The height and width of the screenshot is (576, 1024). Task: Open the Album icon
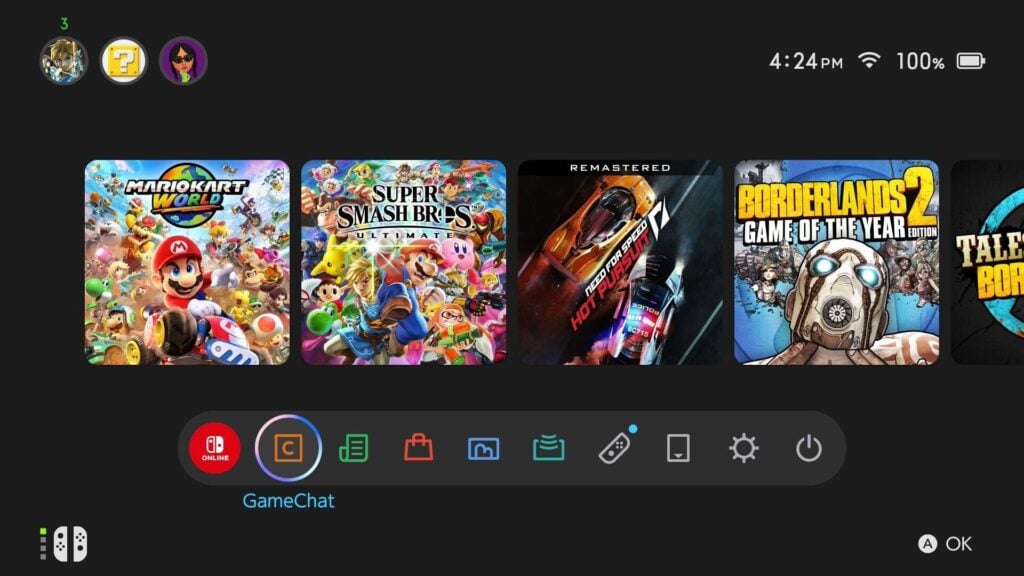pos(483,449)
